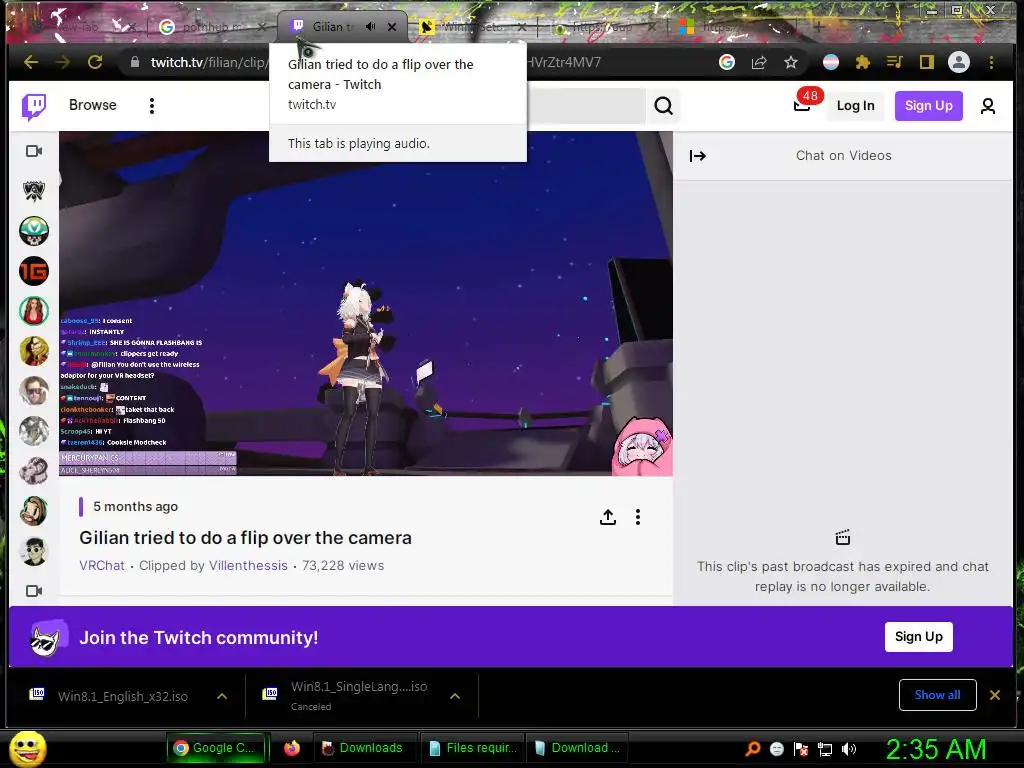The image size is (1024, 768).
Task: Open the yellow-and-red character channel avatar
Action: [x=34, y=351]
